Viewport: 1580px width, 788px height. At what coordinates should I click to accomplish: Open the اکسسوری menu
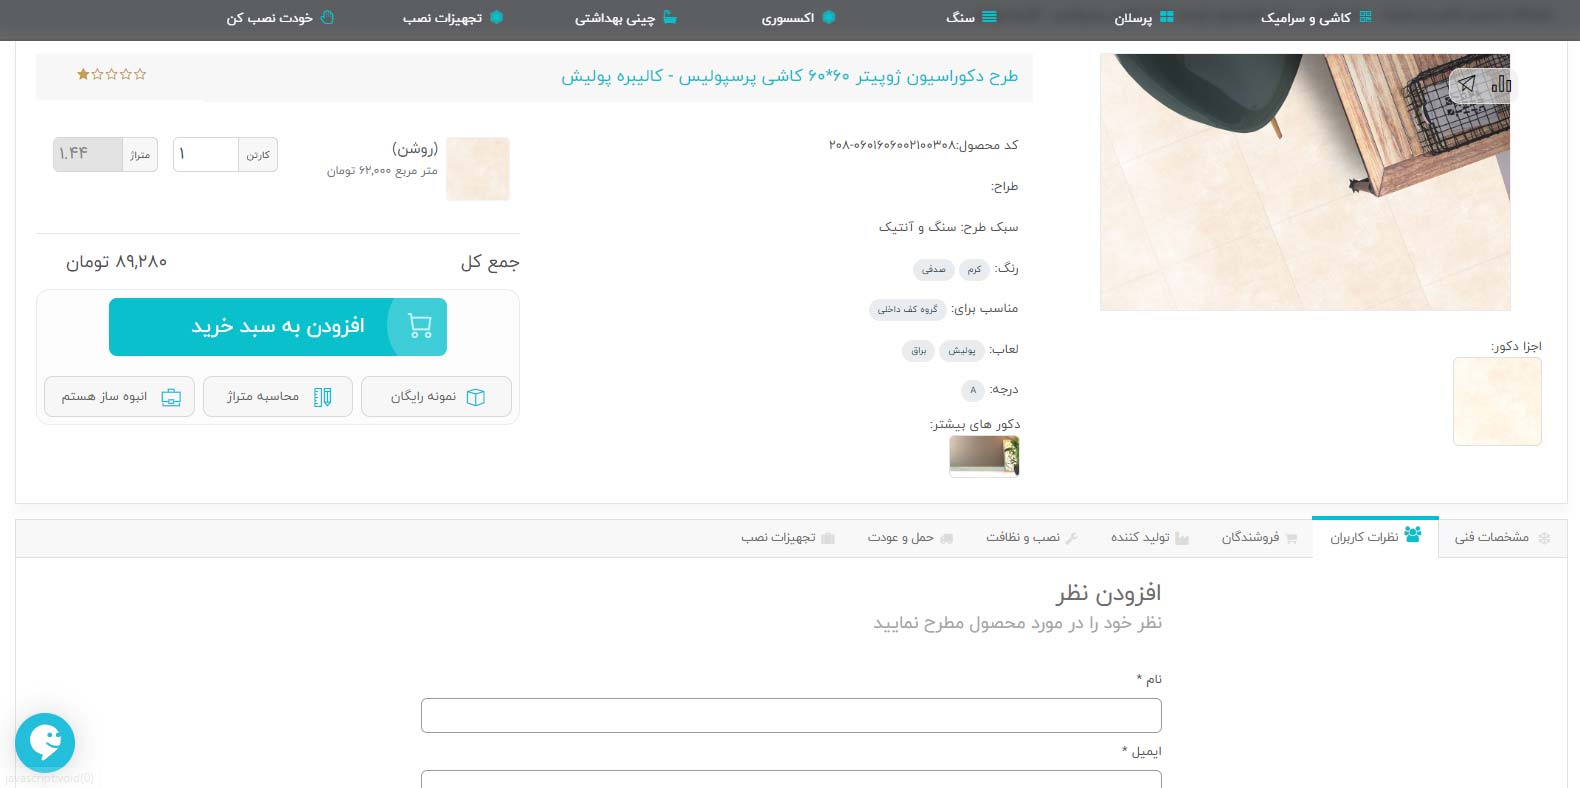(x=798, y=18)
